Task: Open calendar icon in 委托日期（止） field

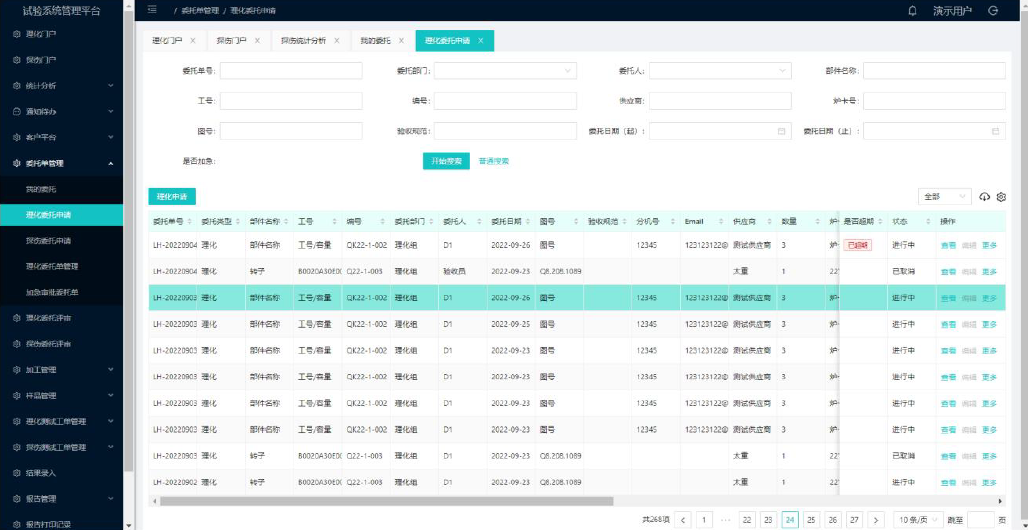Action: coord(995,131)
